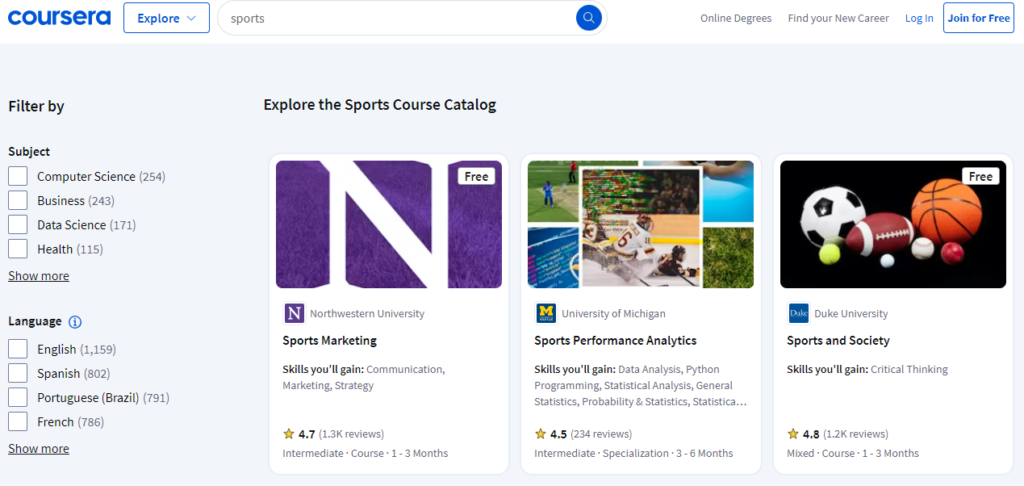The width and height of the screenshot is (1024, 486).
Task: Click the Duke University logo icon
Action: point(799,314)
